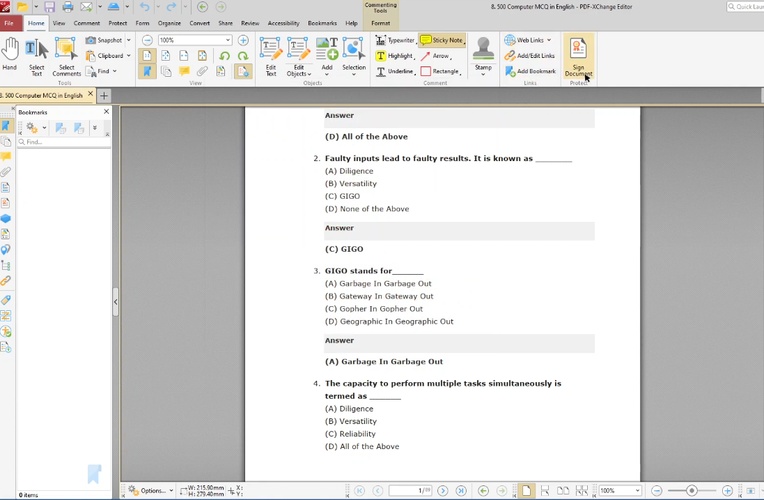764x500 pixels.
Task: Toggle the Bookmarks pane icon in left sidebar
Action: tap(6, 126)
